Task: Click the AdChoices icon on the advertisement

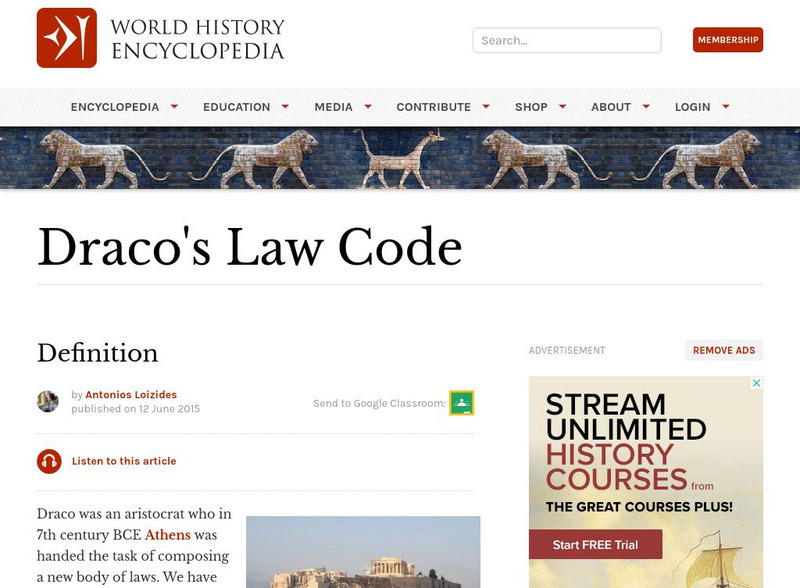Action: tap(757, 384)
